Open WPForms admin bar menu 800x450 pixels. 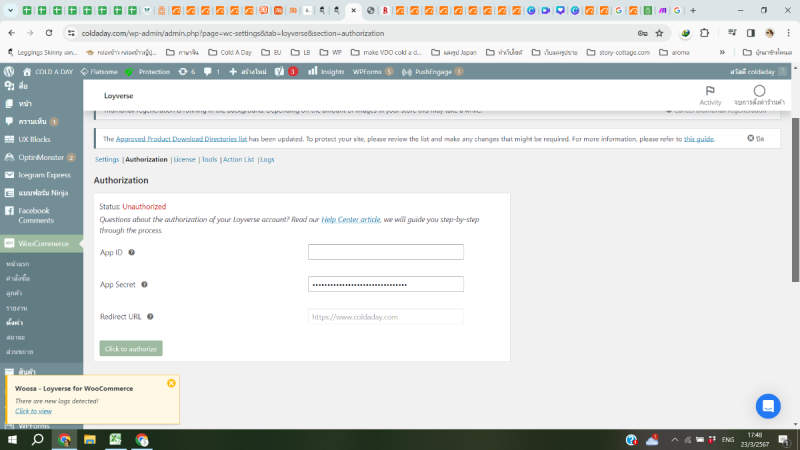click(373, 71)
